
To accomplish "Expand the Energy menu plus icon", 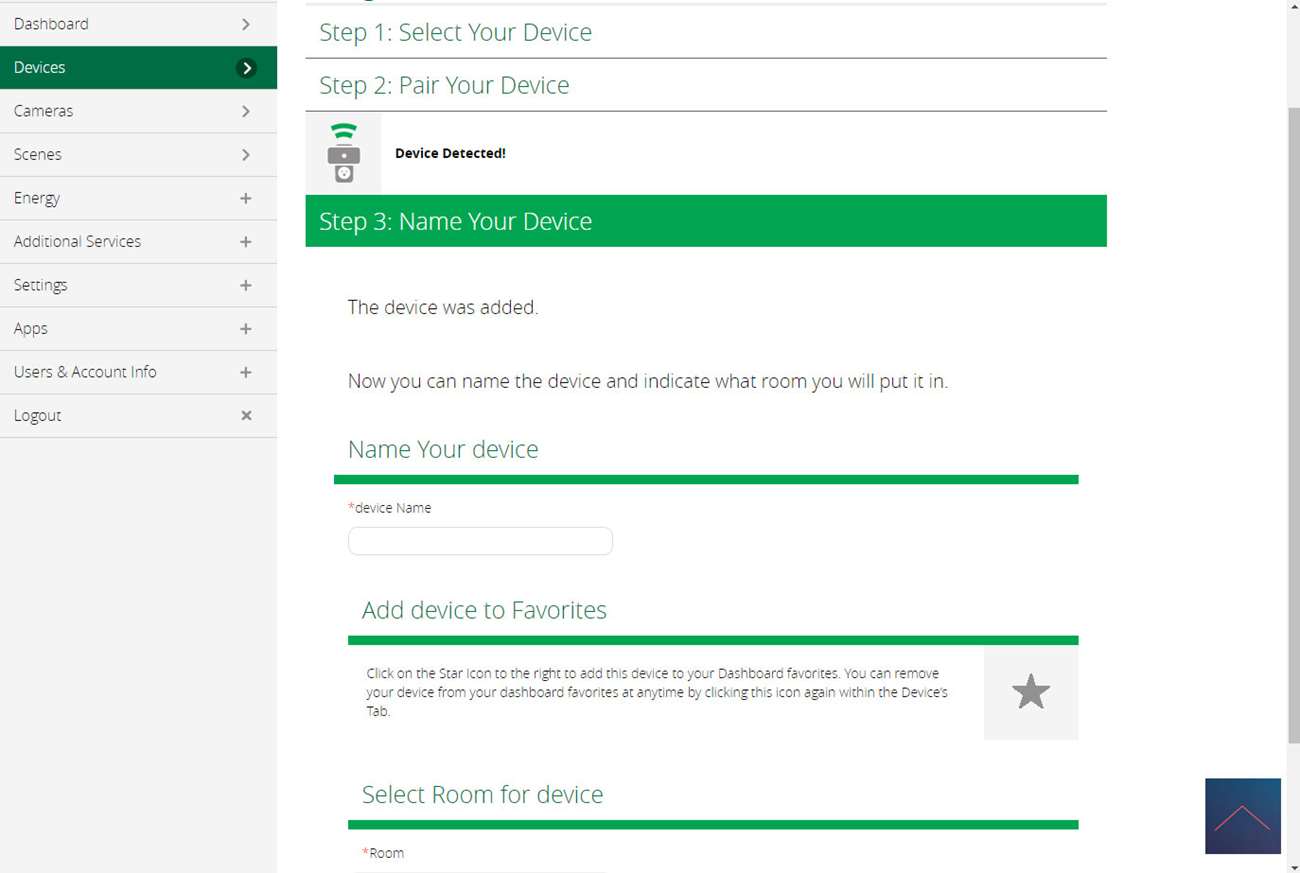I will [246, 198].
